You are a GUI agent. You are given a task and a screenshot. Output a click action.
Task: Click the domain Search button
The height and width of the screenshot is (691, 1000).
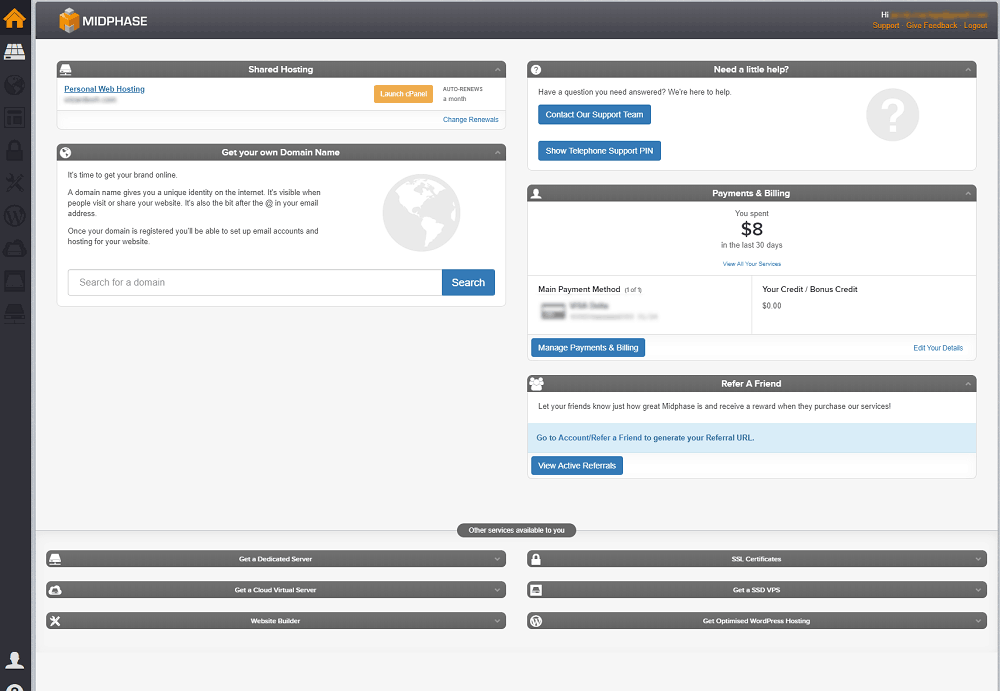pyautogui.click(x=468, y=283)
